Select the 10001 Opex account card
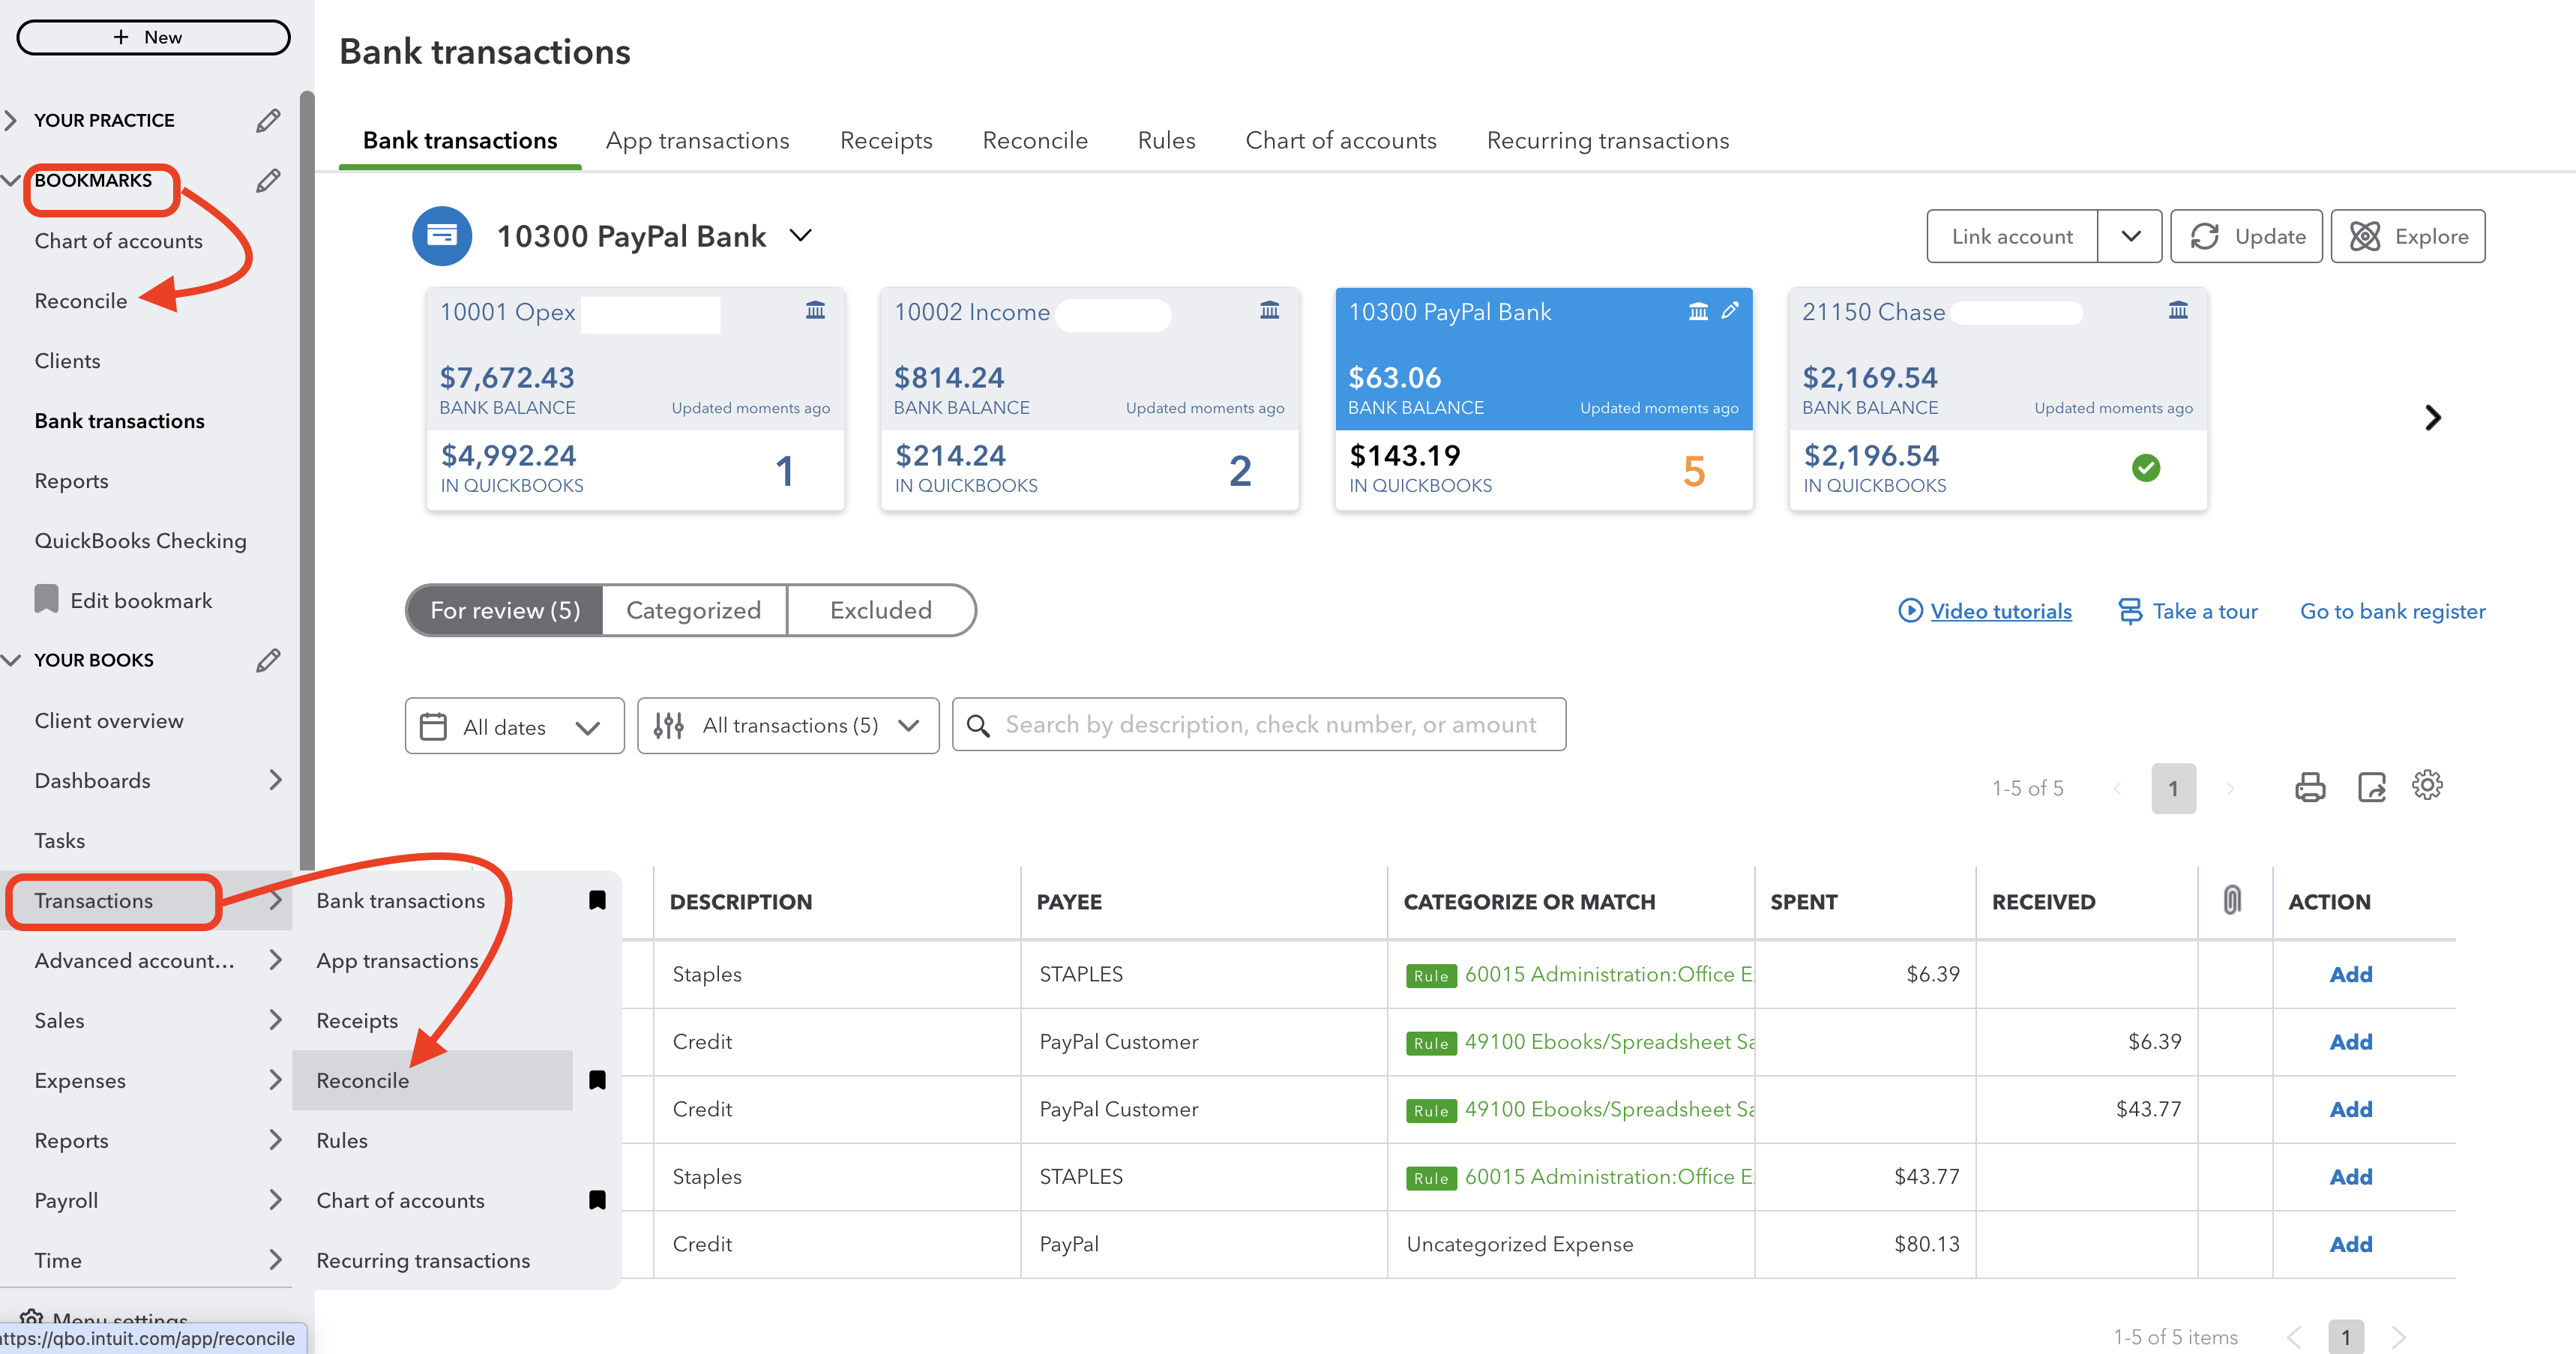Viewport: 2576px width, 1354px height. [635, 400]
